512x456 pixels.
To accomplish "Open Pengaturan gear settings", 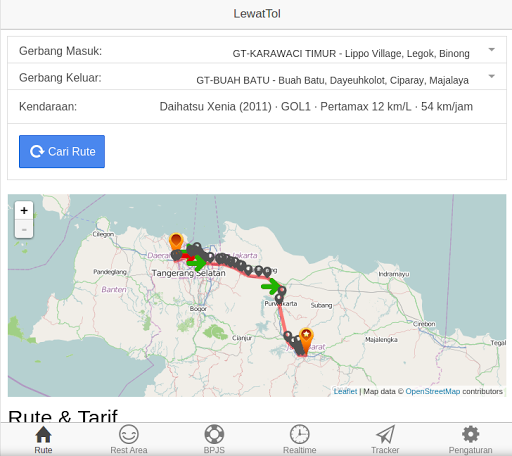I will (470, 439).
